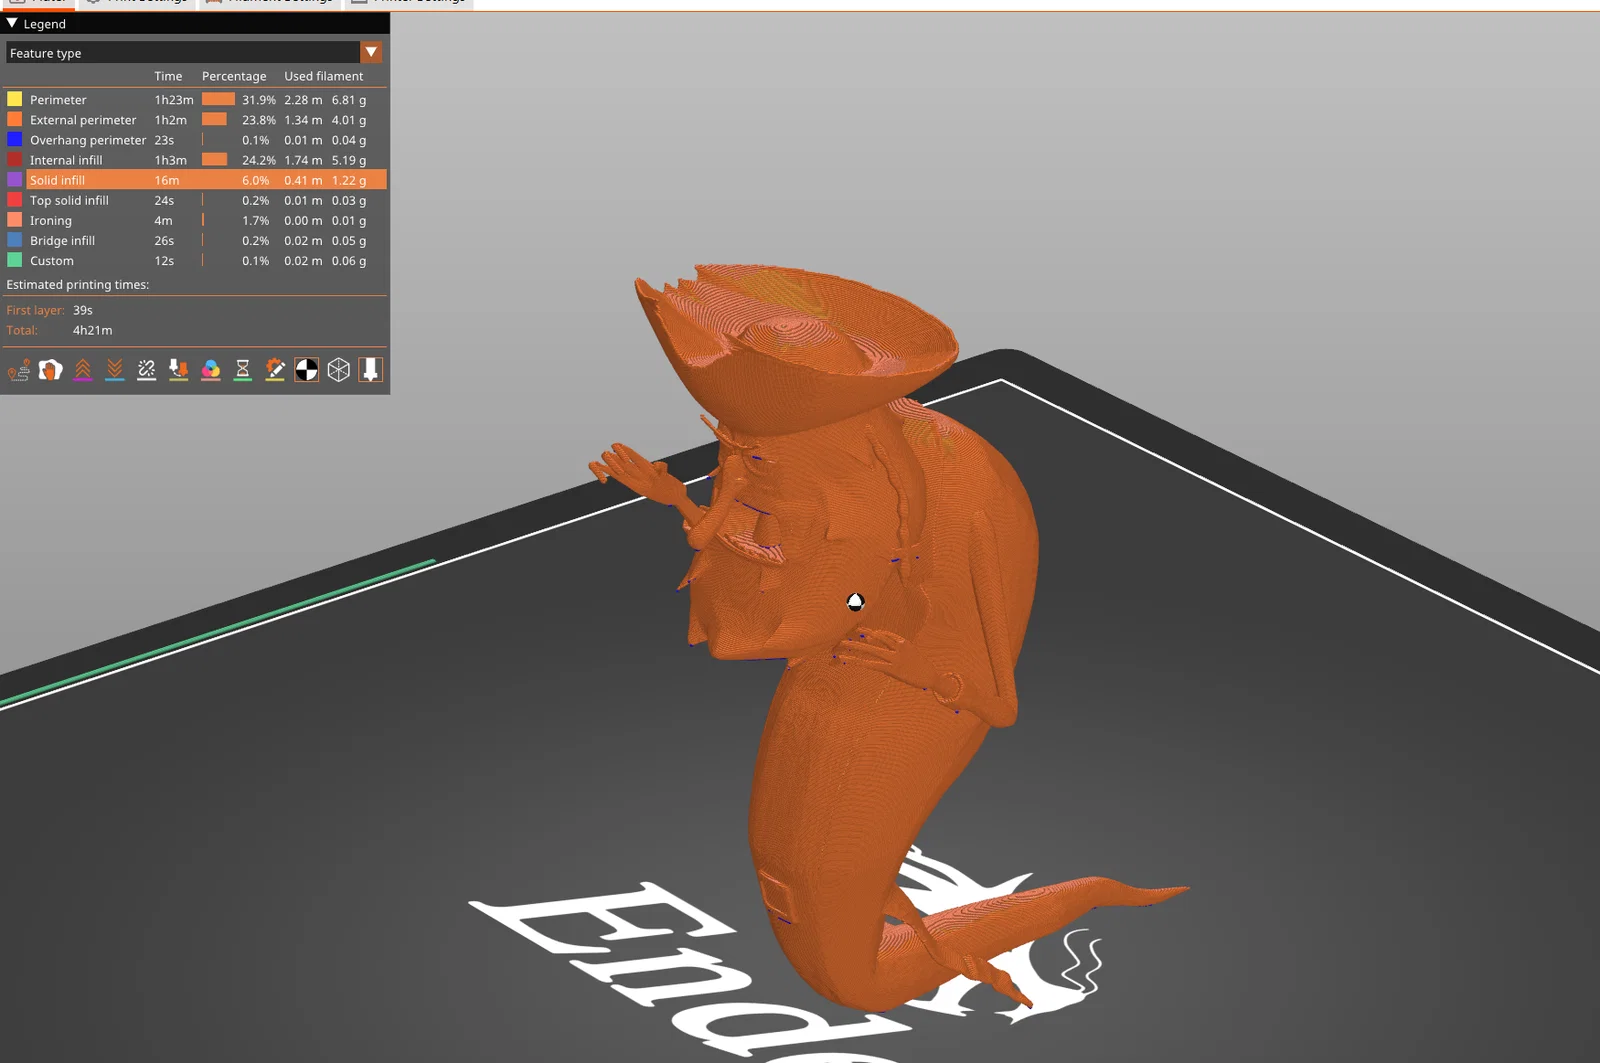Click the yellow Perimeter color swatch
The width and height of the screenshot is (1600, 1063).
(x=15, y=99)
